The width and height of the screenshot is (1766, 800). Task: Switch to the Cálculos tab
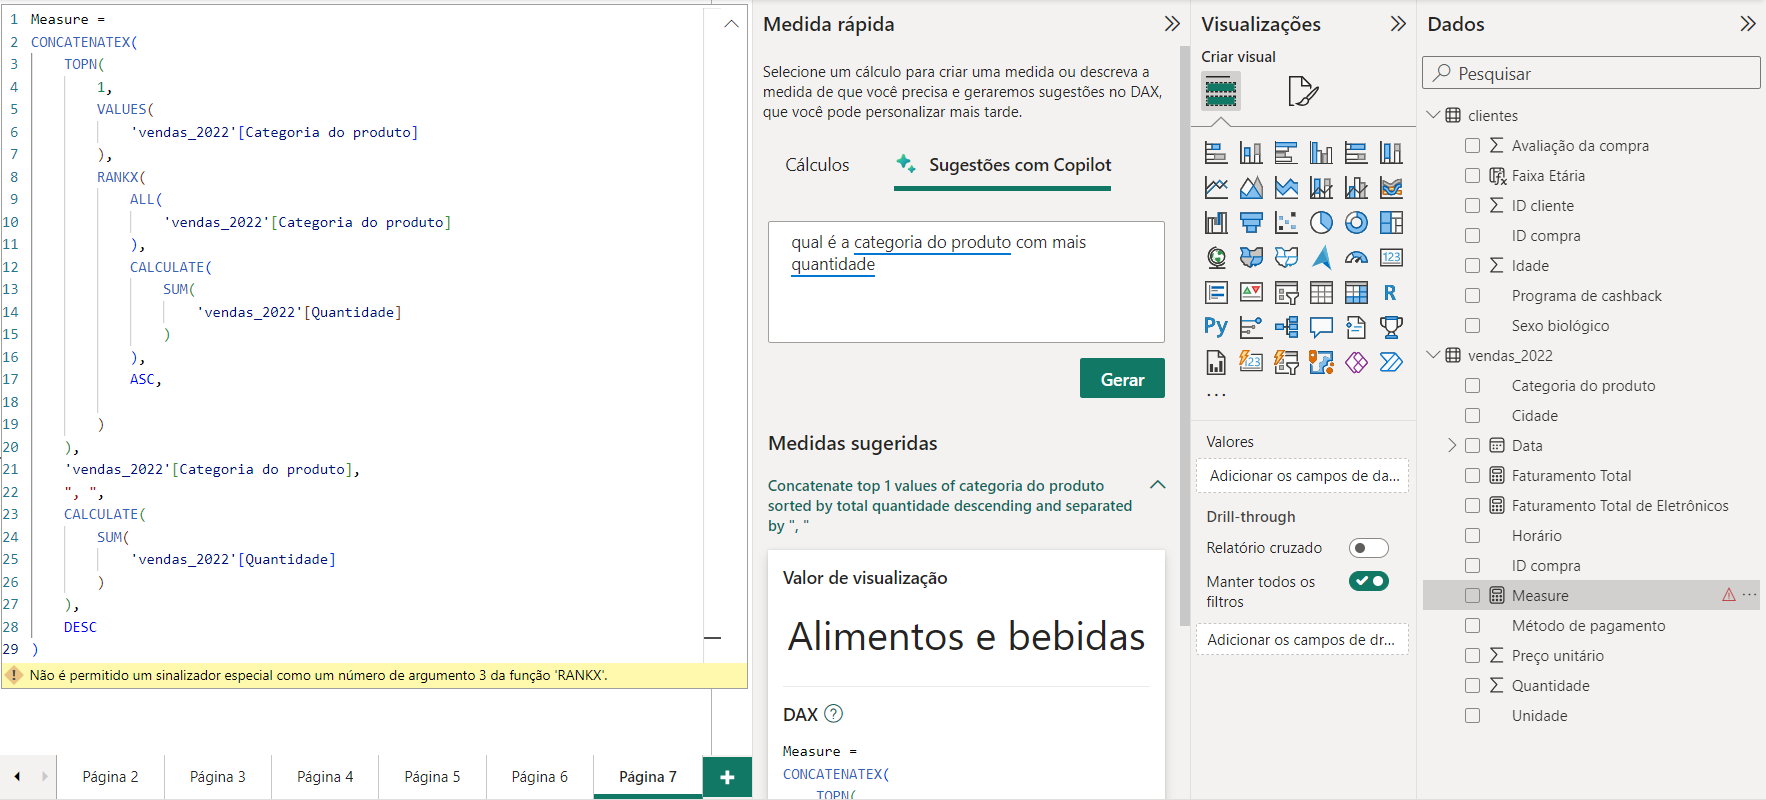[817, 165]
